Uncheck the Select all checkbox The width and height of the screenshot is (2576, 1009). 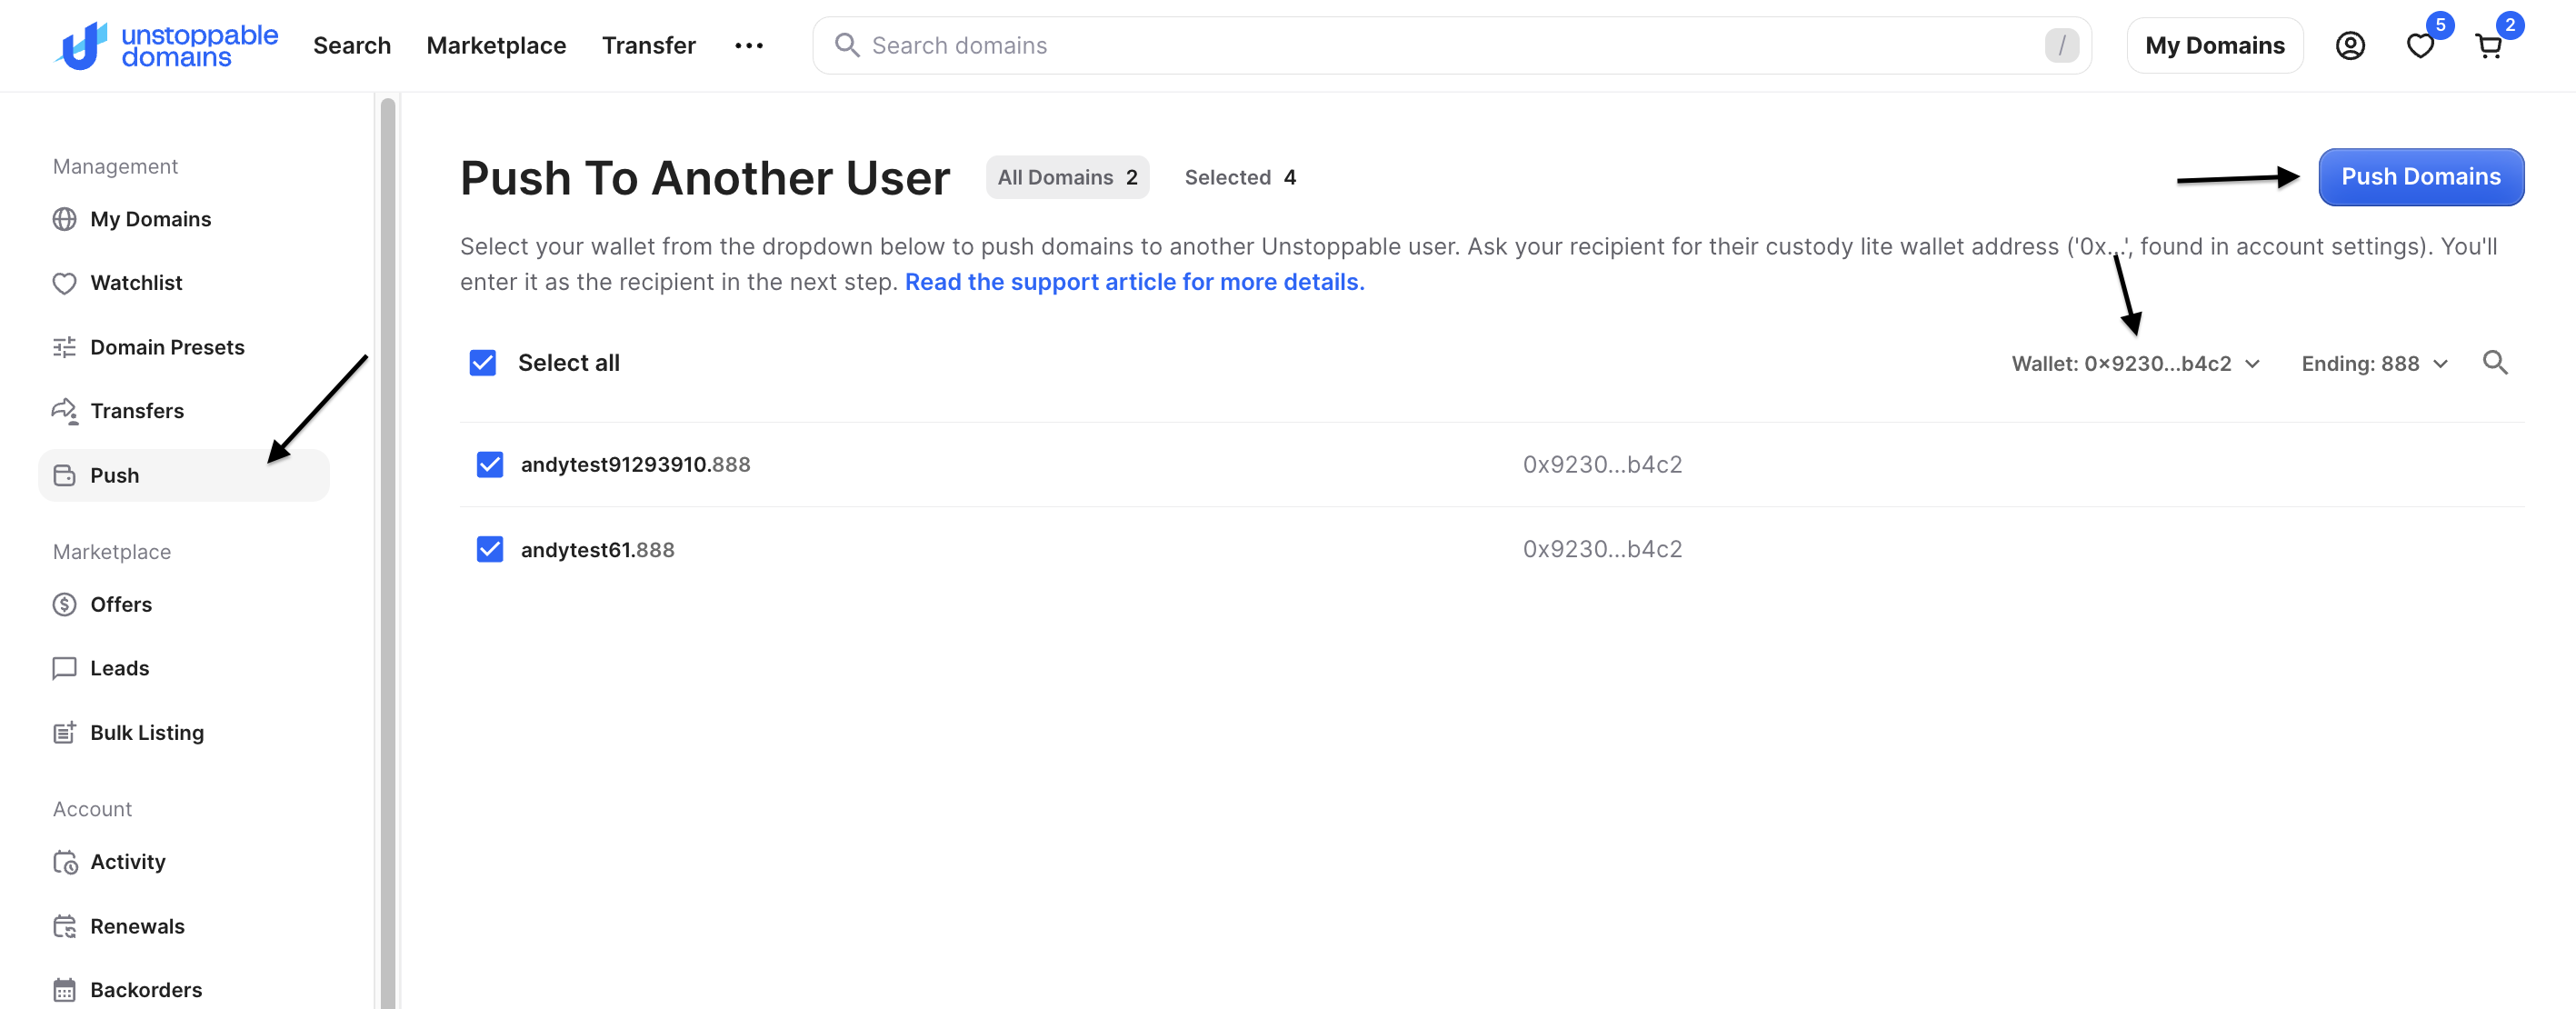click(483, 363)
